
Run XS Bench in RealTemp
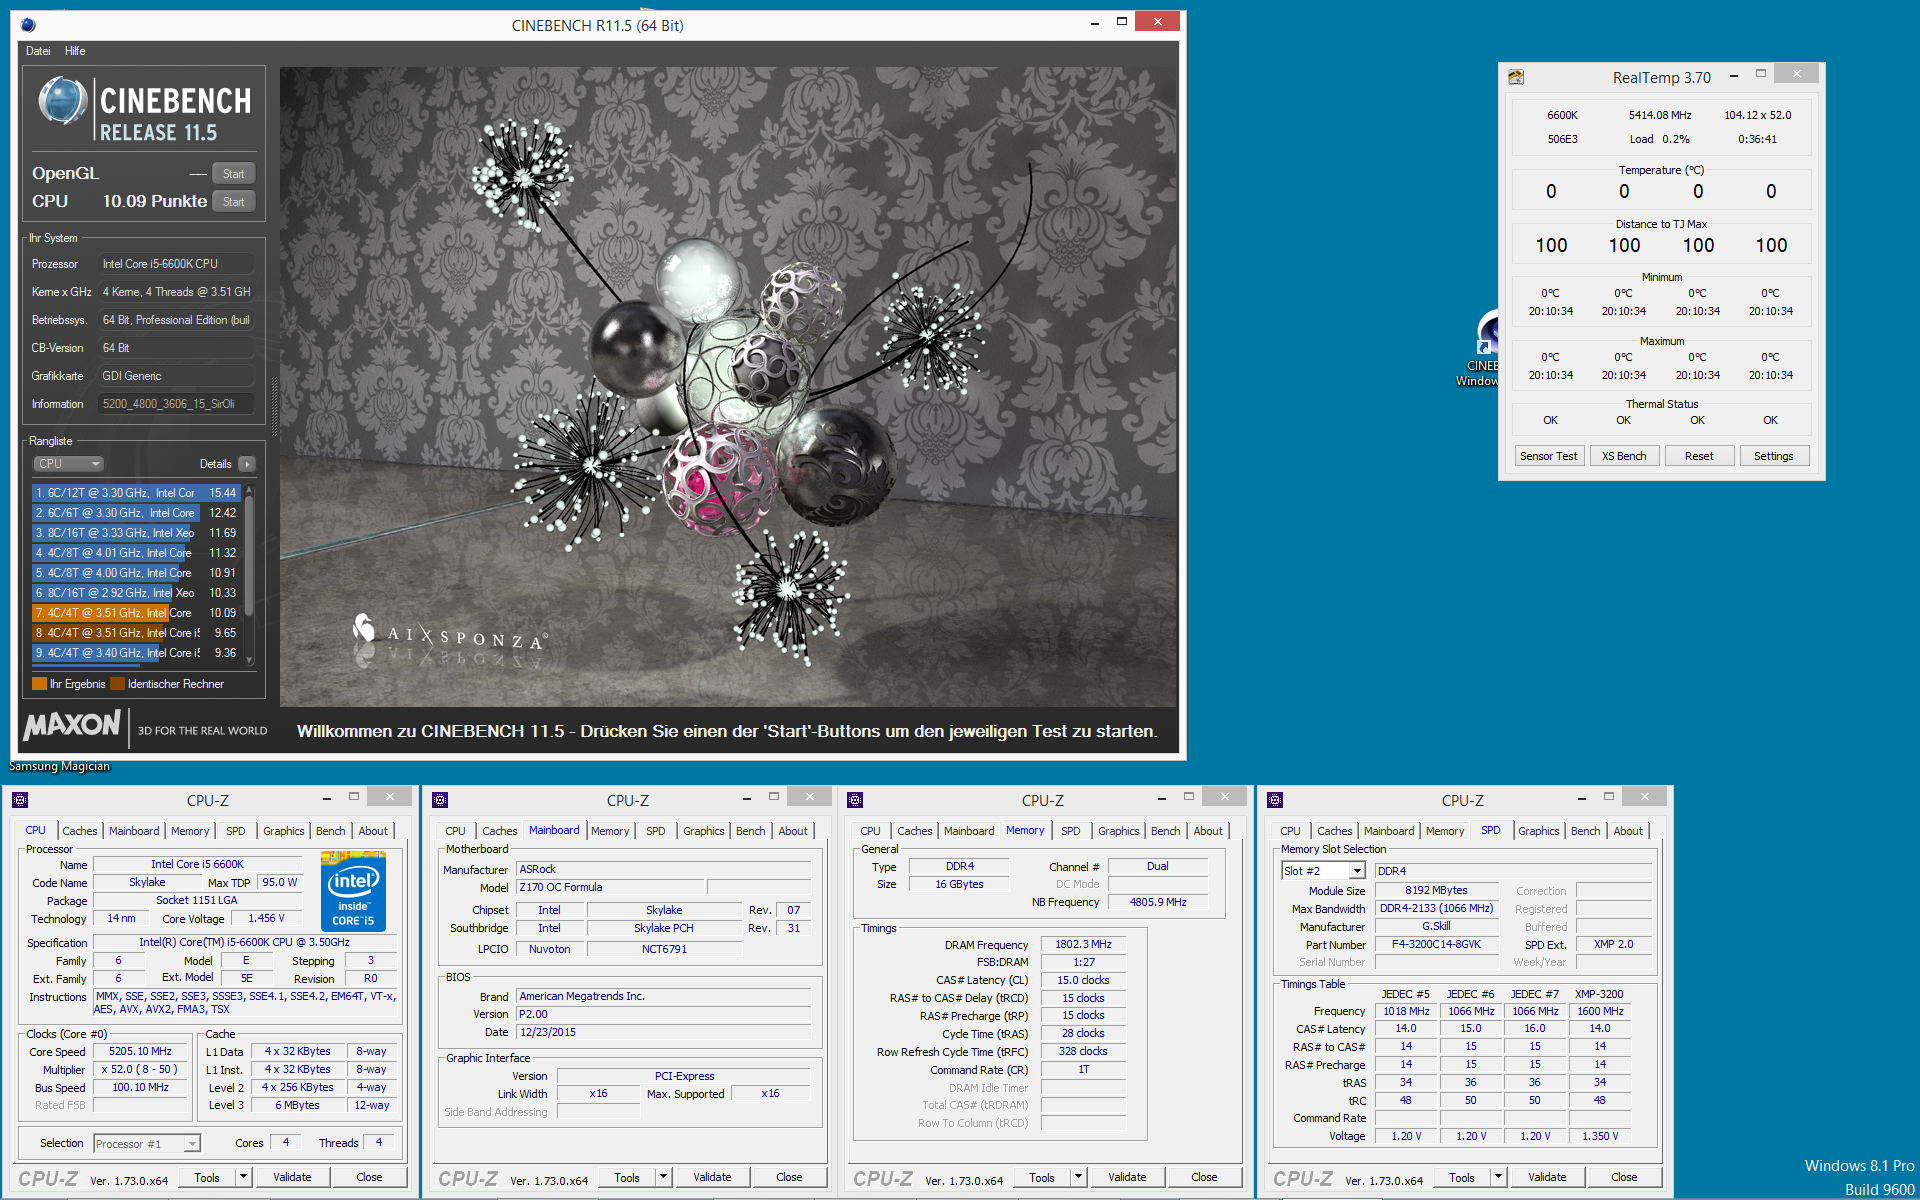tap(1624, 456)
